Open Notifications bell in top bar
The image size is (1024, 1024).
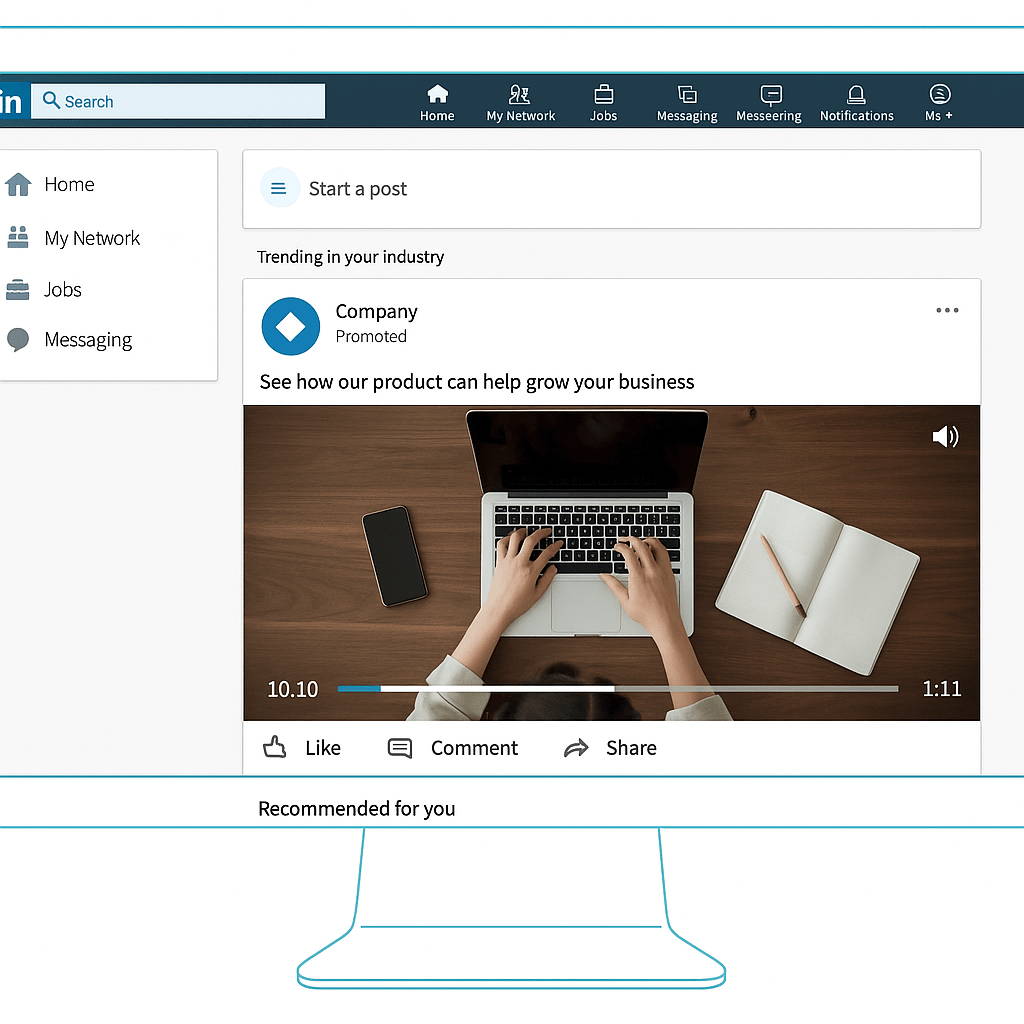click(856, 103)
